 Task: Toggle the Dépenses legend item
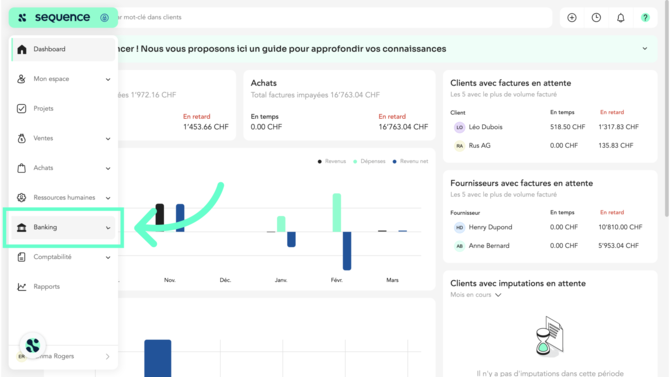click(369, 161)
